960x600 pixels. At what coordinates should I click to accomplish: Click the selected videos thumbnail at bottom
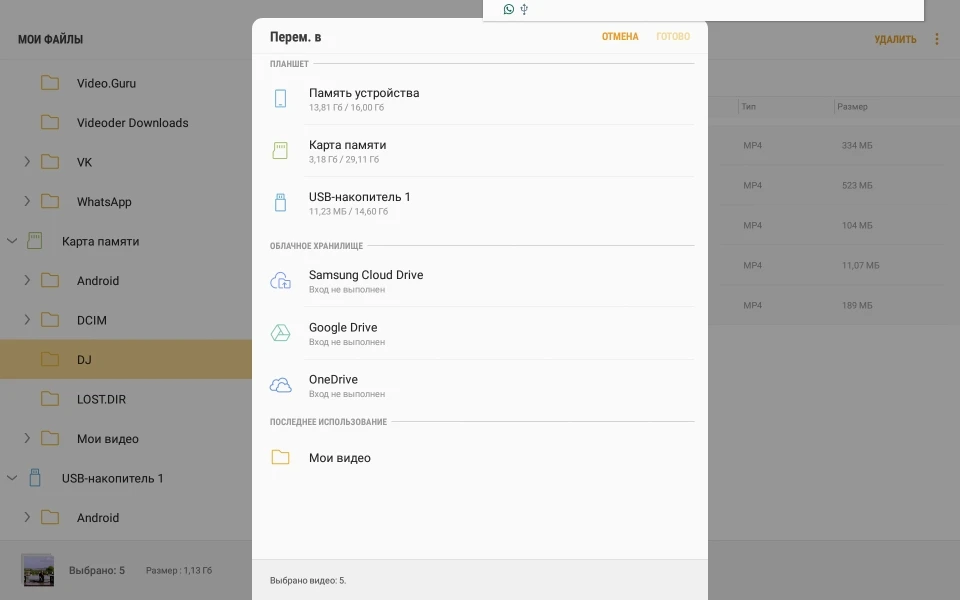(38, 570)
